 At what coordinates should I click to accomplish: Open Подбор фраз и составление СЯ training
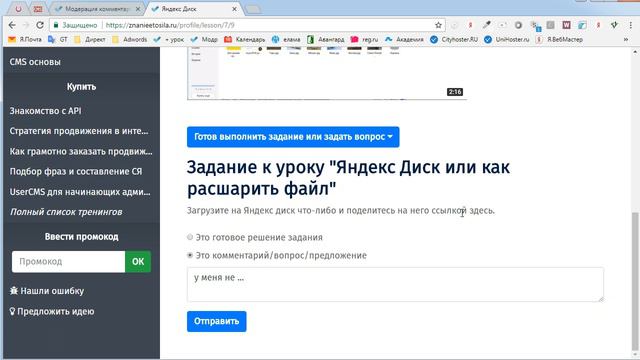[76, 171]
